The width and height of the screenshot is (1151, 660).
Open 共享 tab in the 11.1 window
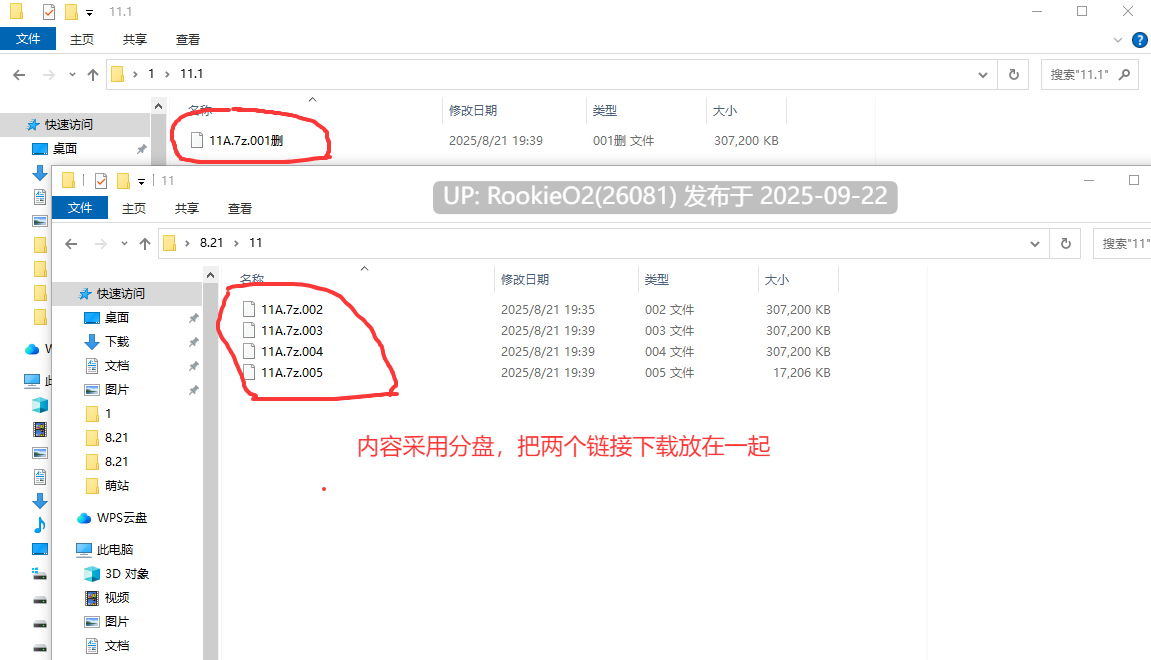[x=134, y=40]
